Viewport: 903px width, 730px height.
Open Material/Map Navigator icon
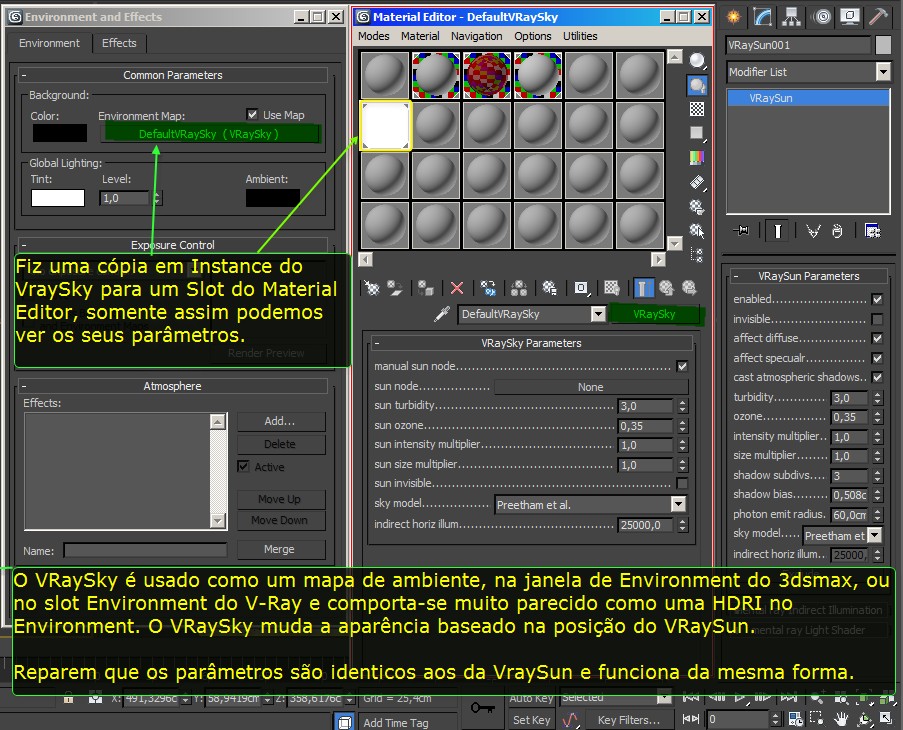pos(697,254)
